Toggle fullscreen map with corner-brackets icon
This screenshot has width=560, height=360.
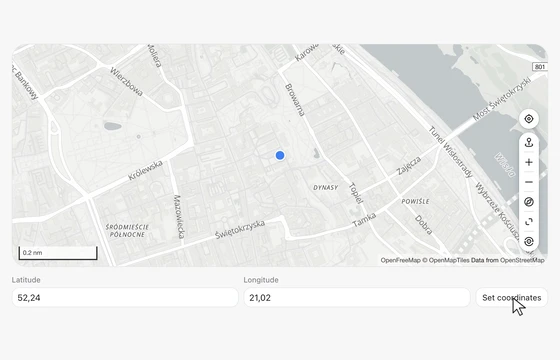(529, 222)
